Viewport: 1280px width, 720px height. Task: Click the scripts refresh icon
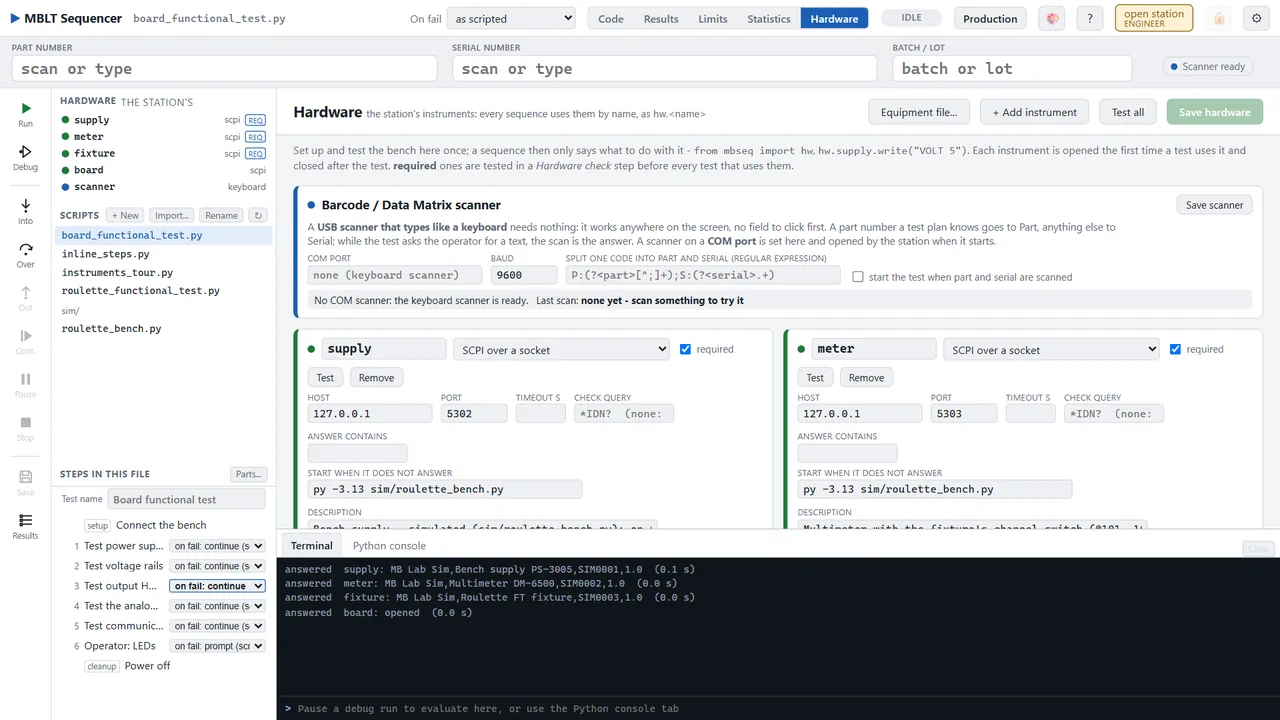[258, 215]
